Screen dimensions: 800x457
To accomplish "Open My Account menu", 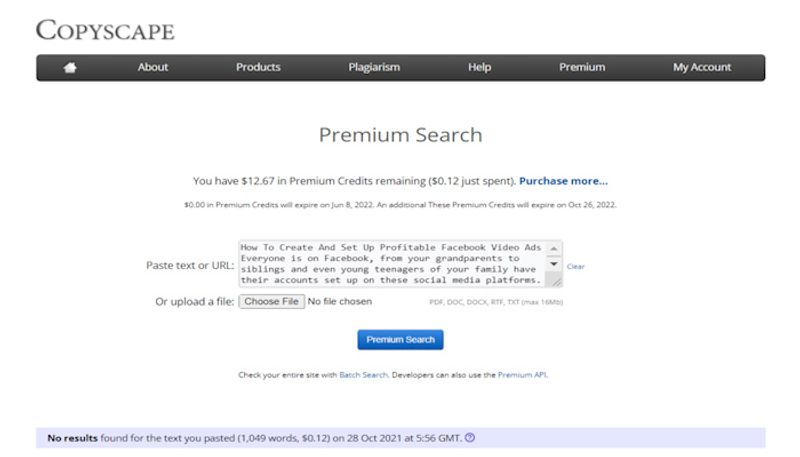I will (702, 67).
